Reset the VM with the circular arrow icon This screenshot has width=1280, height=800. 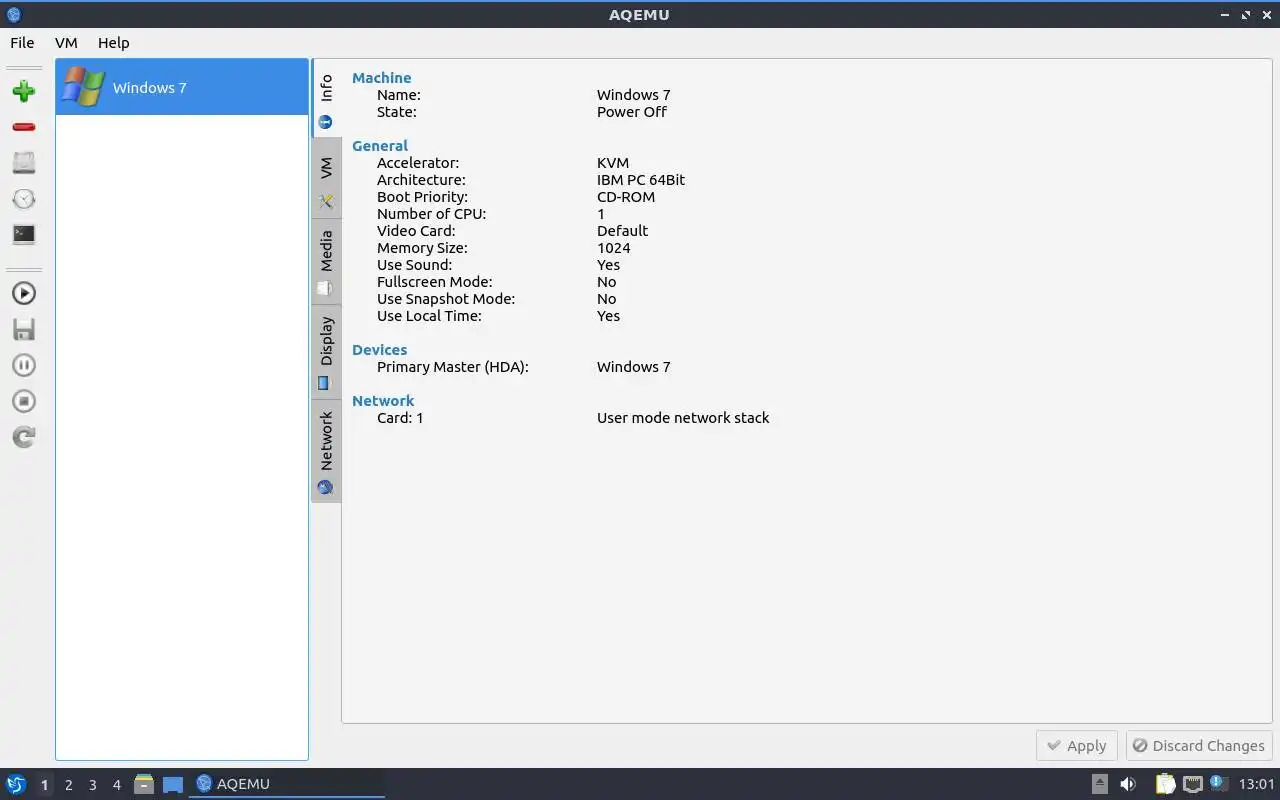point(24,437)
